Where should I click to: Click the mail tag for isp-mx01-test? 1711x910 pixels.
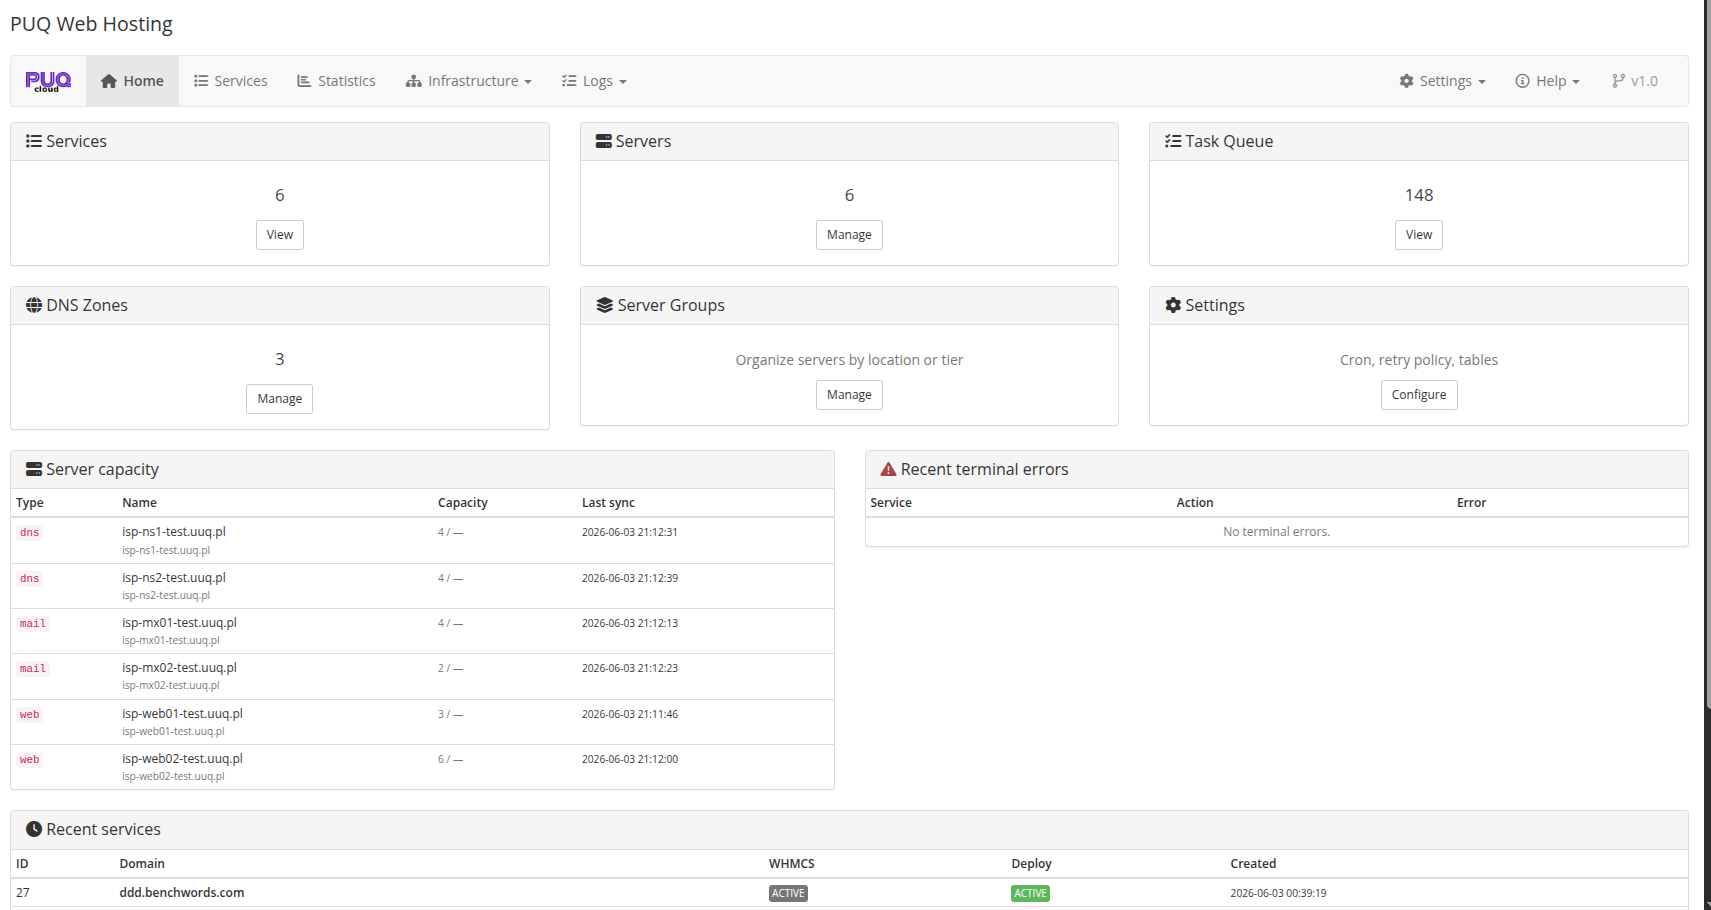33,624
